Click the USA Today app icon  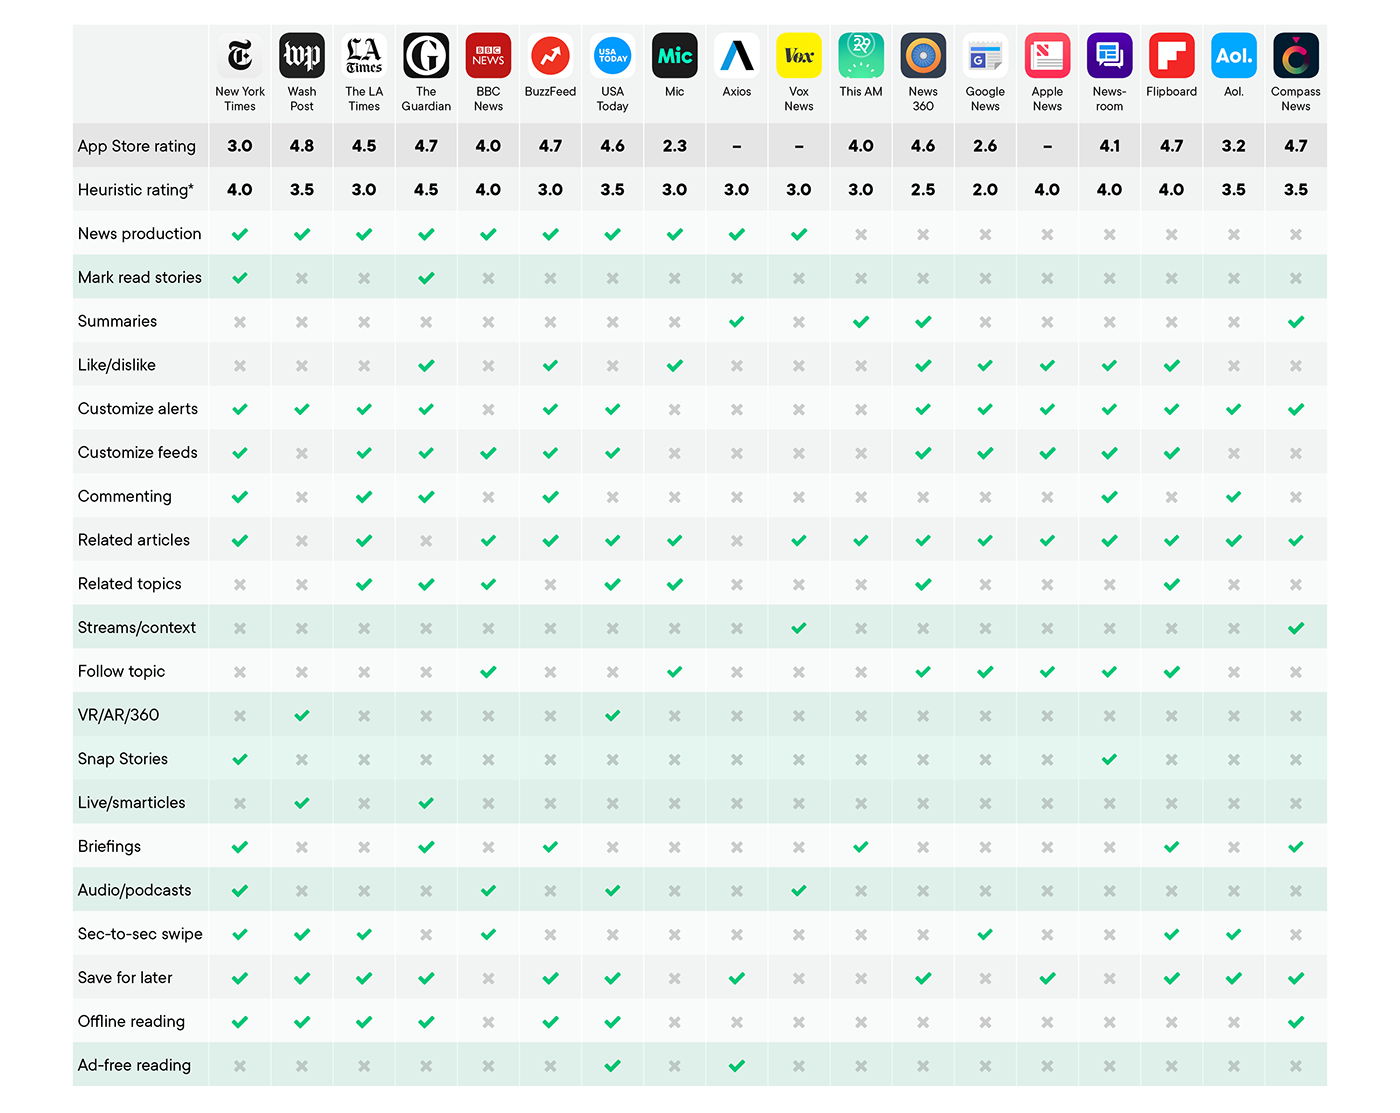(612, 56)
